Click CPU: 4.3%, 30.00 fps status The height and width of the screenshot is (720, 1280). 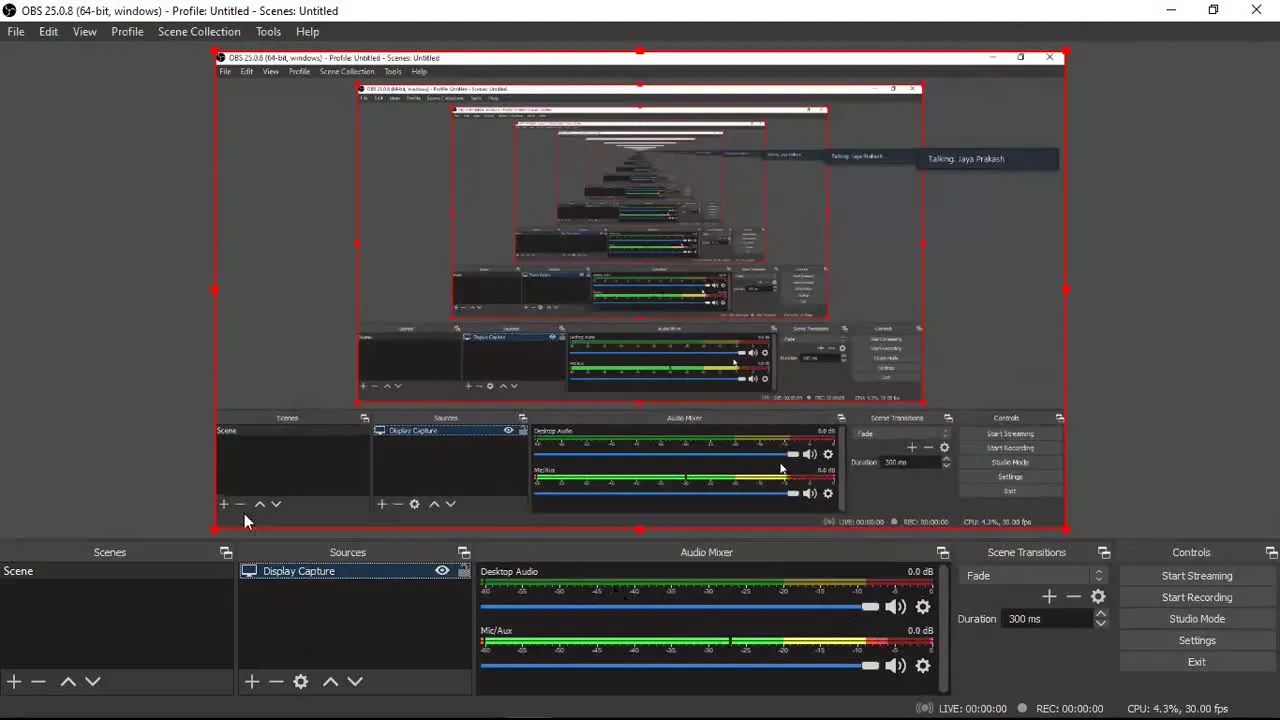point(1177,709)
